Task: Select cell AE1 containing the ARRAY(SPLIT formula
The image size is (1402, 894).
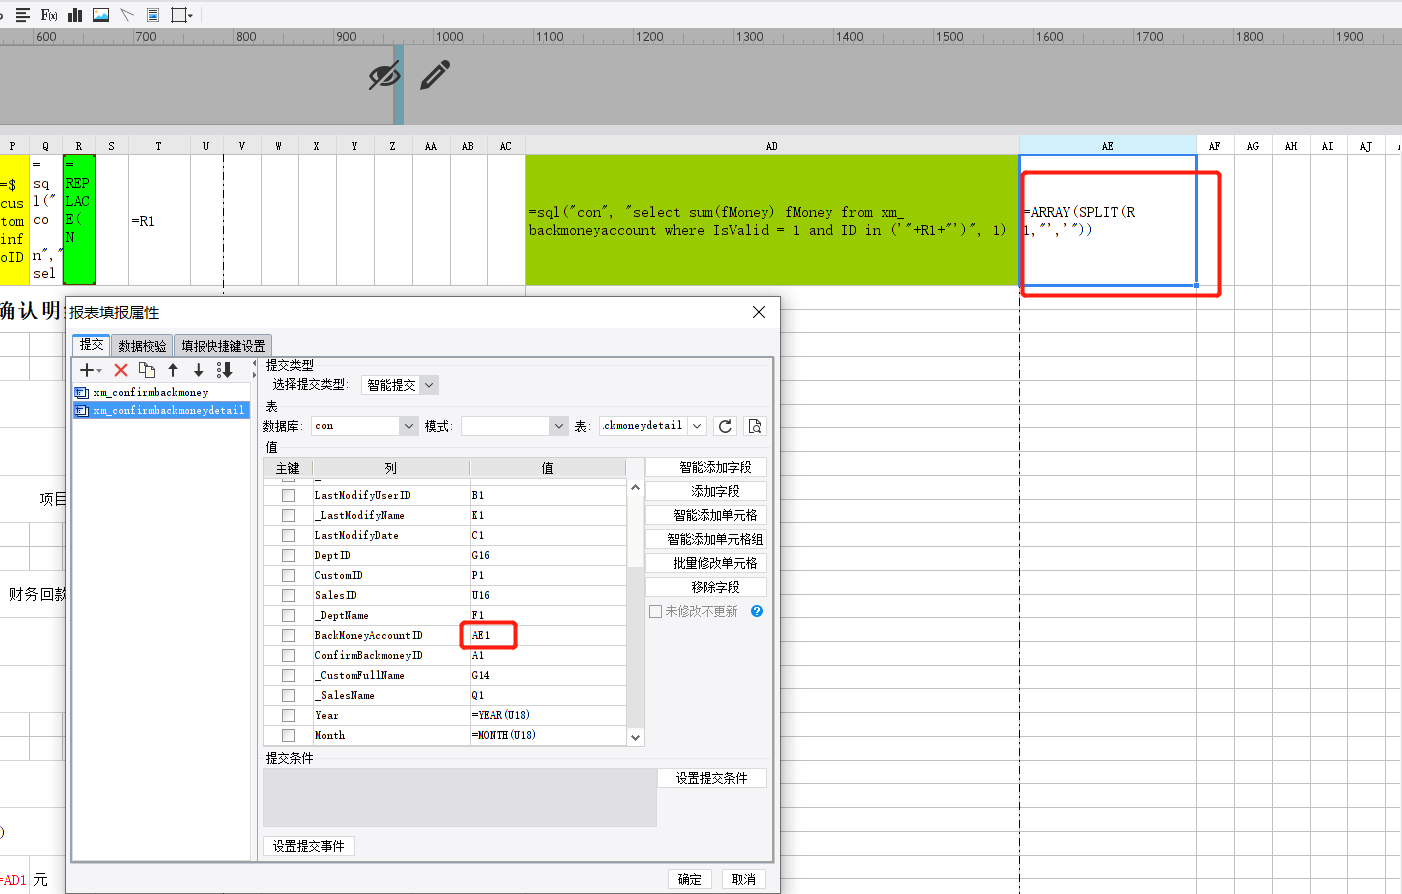Action: (1108, 220)
